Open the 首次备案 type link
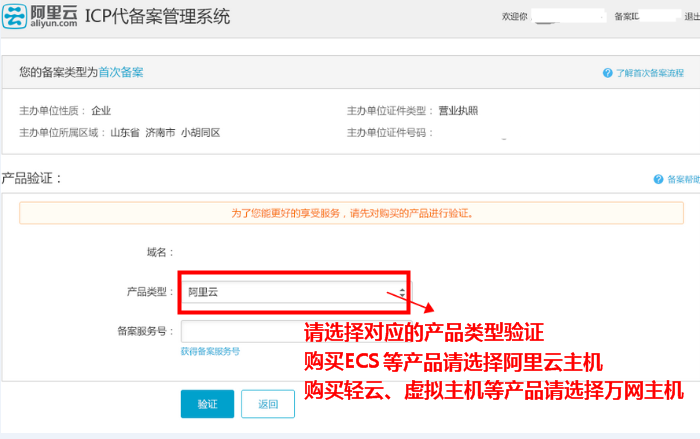 tap(120, 73)
